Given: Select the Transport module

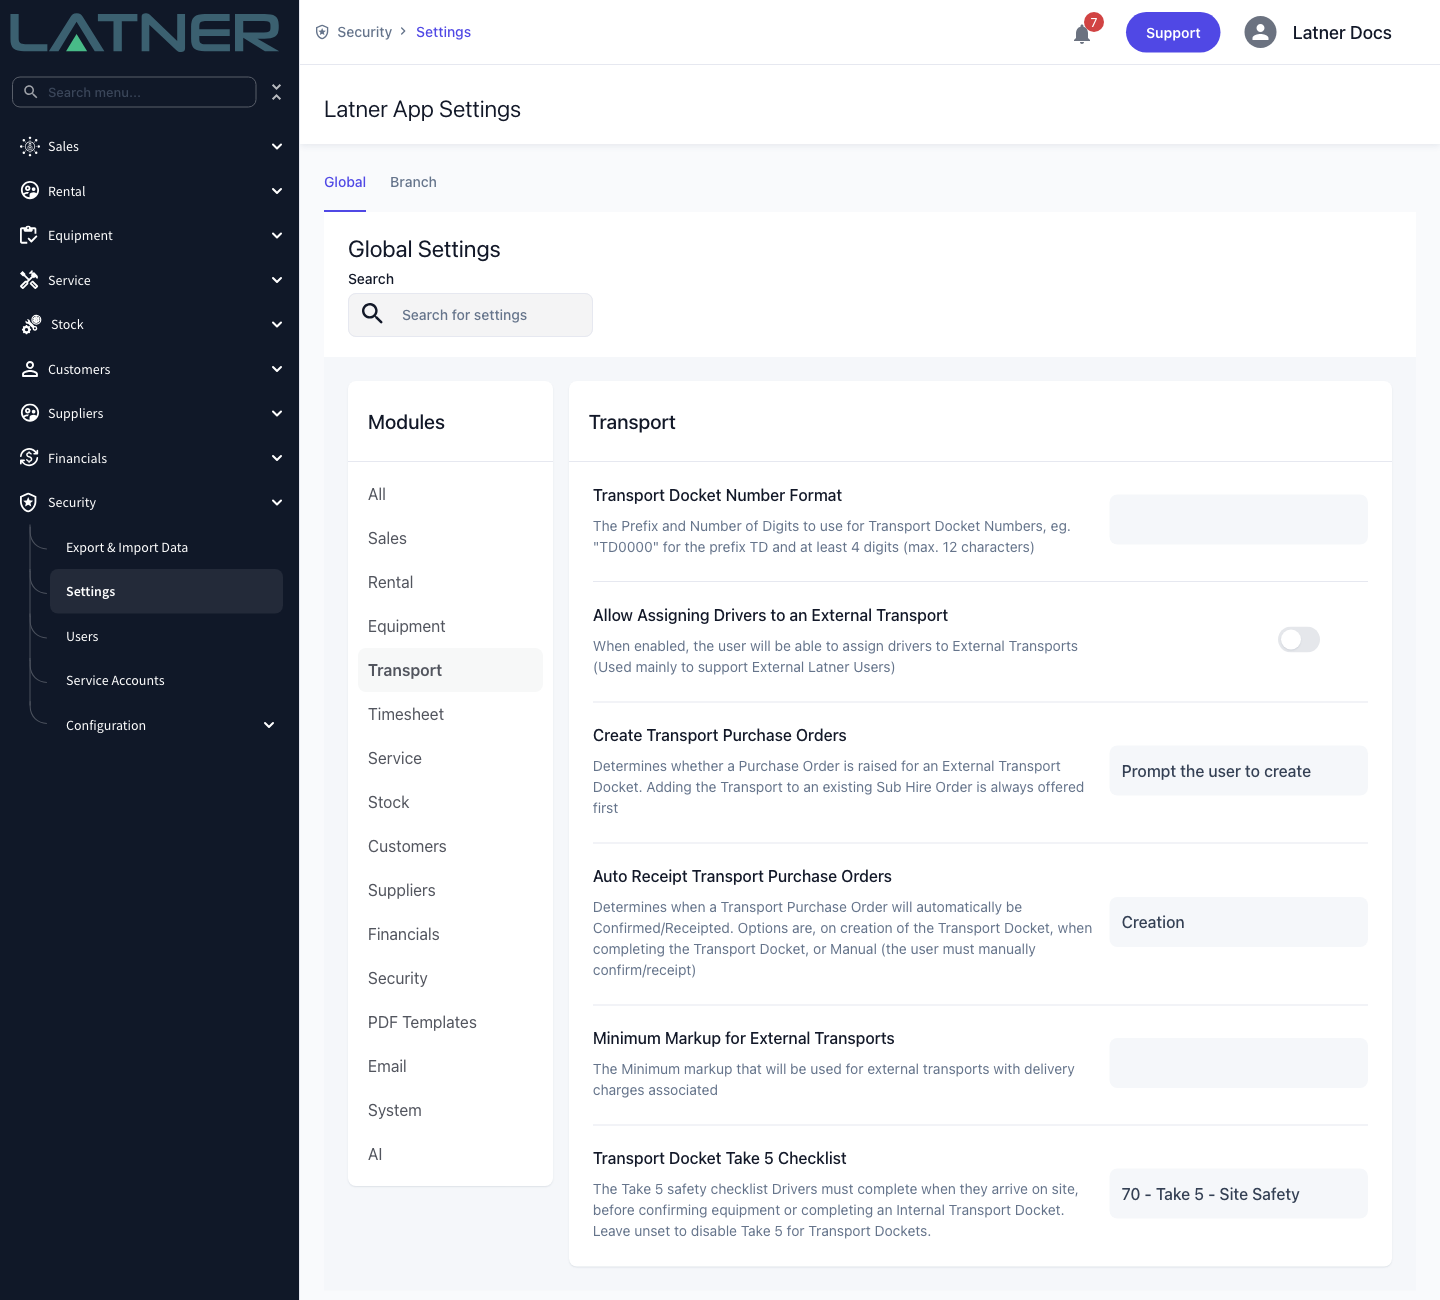Looking at the screenshot, I should coord(450,670).
